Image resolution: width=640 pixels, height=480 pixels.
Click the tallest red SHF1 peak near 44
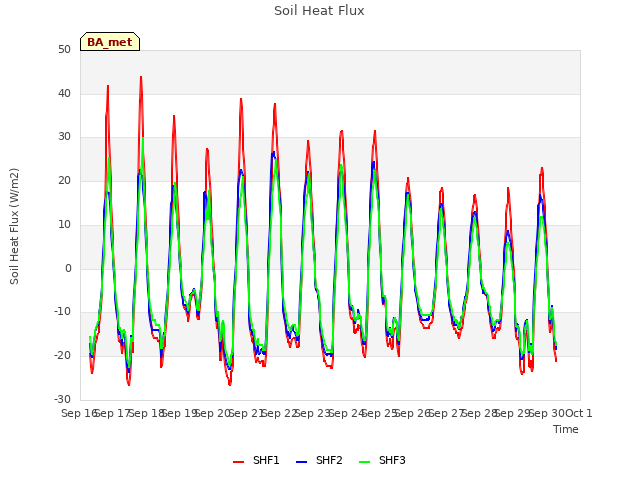[141, 77]
